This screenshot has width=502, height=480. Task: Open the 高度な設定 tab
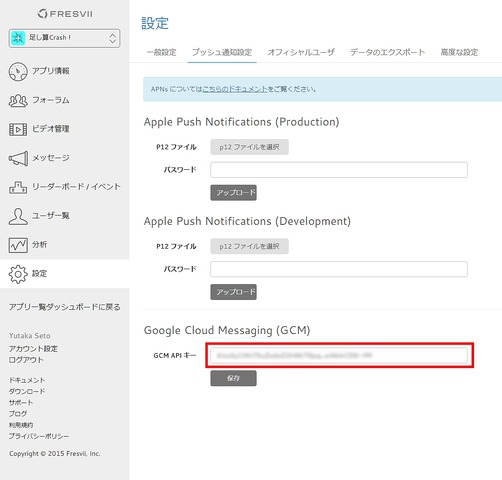coord(459,52)
